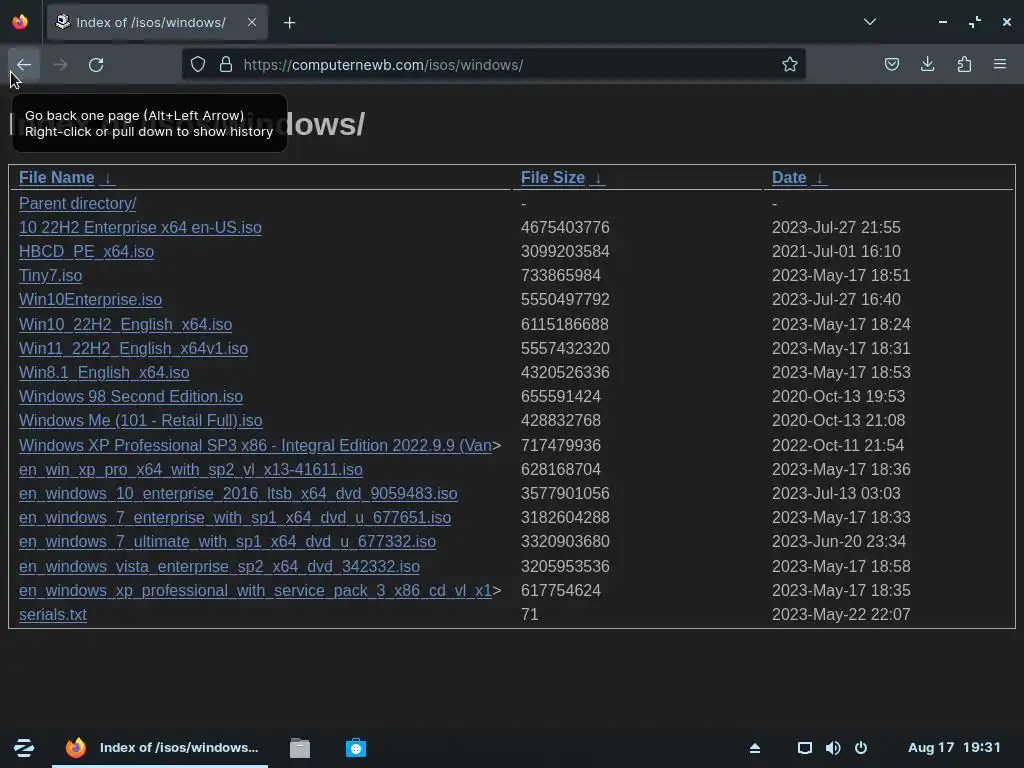Click serials.txt size value 71

tap(530, 615)
